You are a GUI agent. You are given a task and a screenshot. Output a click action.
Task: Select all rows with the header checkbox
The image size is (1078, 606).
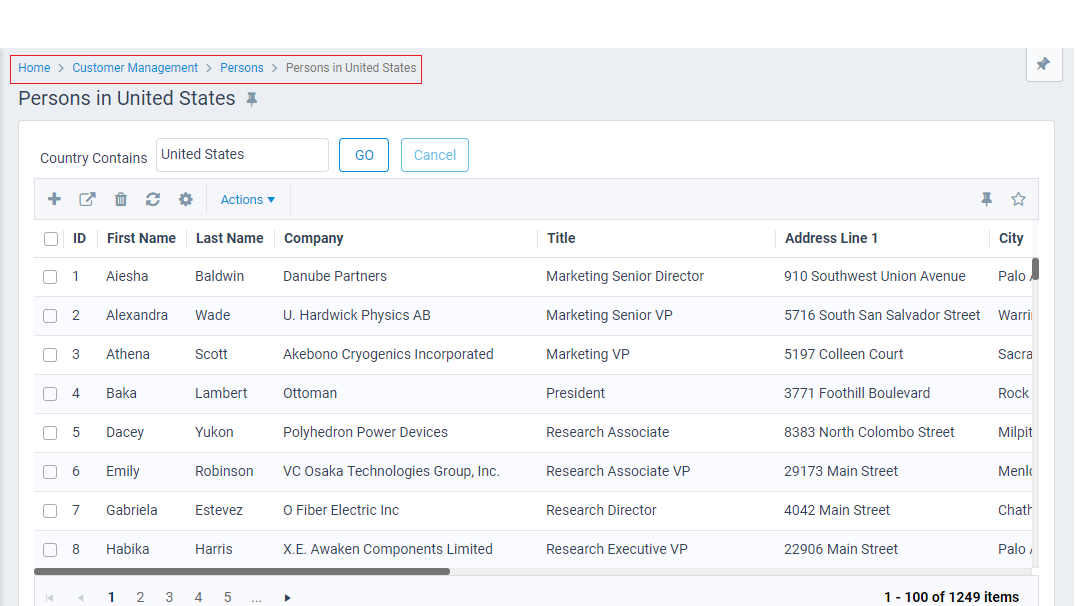[x=51, y=239]
